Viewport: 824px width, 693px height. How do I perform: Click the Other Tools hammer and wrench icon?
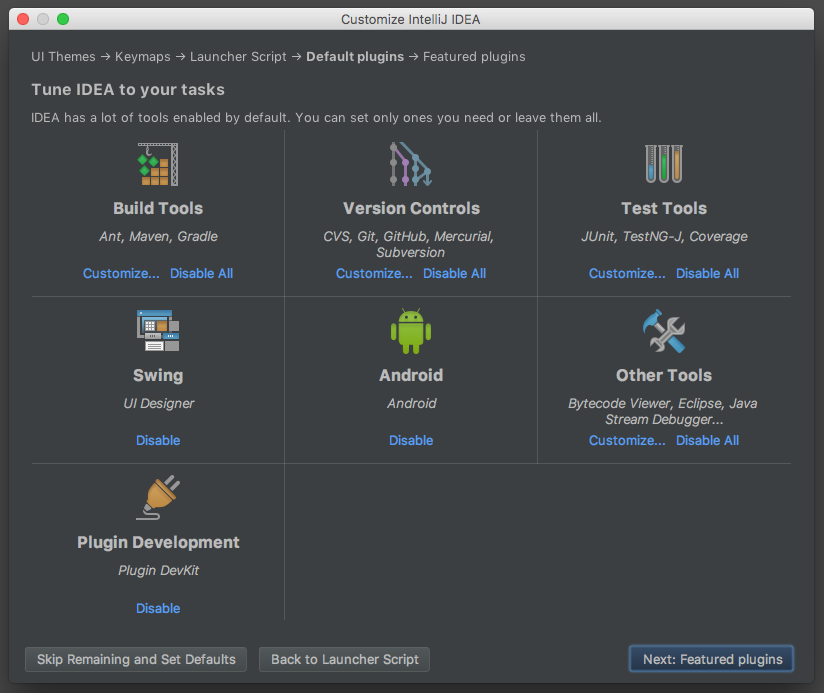pyautogui.click(x=664, y=330)
